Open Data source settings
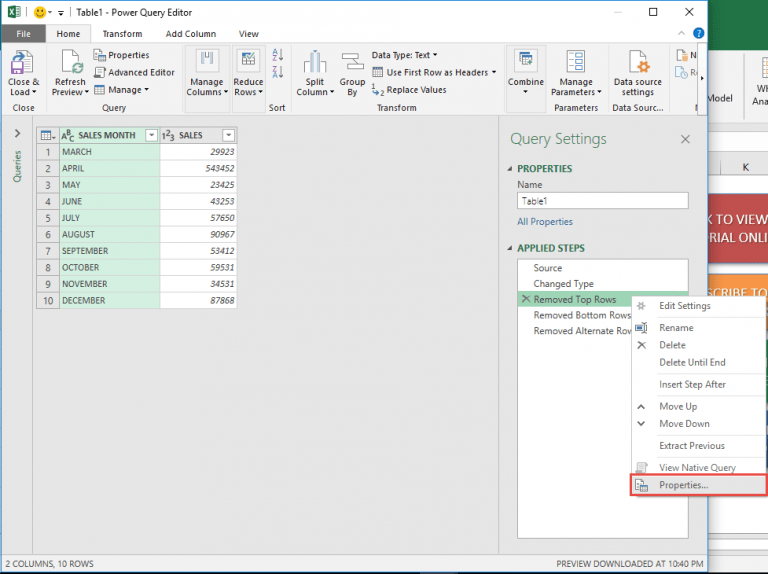 pos(637,63)
